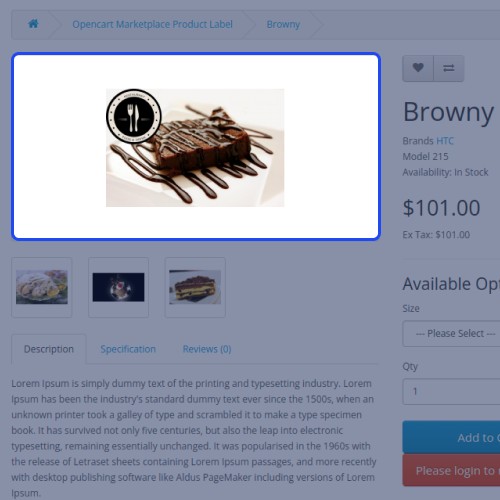This screenshot has width=500, height=500.
Task: Click the compare product arrows icon
Action: pyautogui.click(x=449, y=68)
